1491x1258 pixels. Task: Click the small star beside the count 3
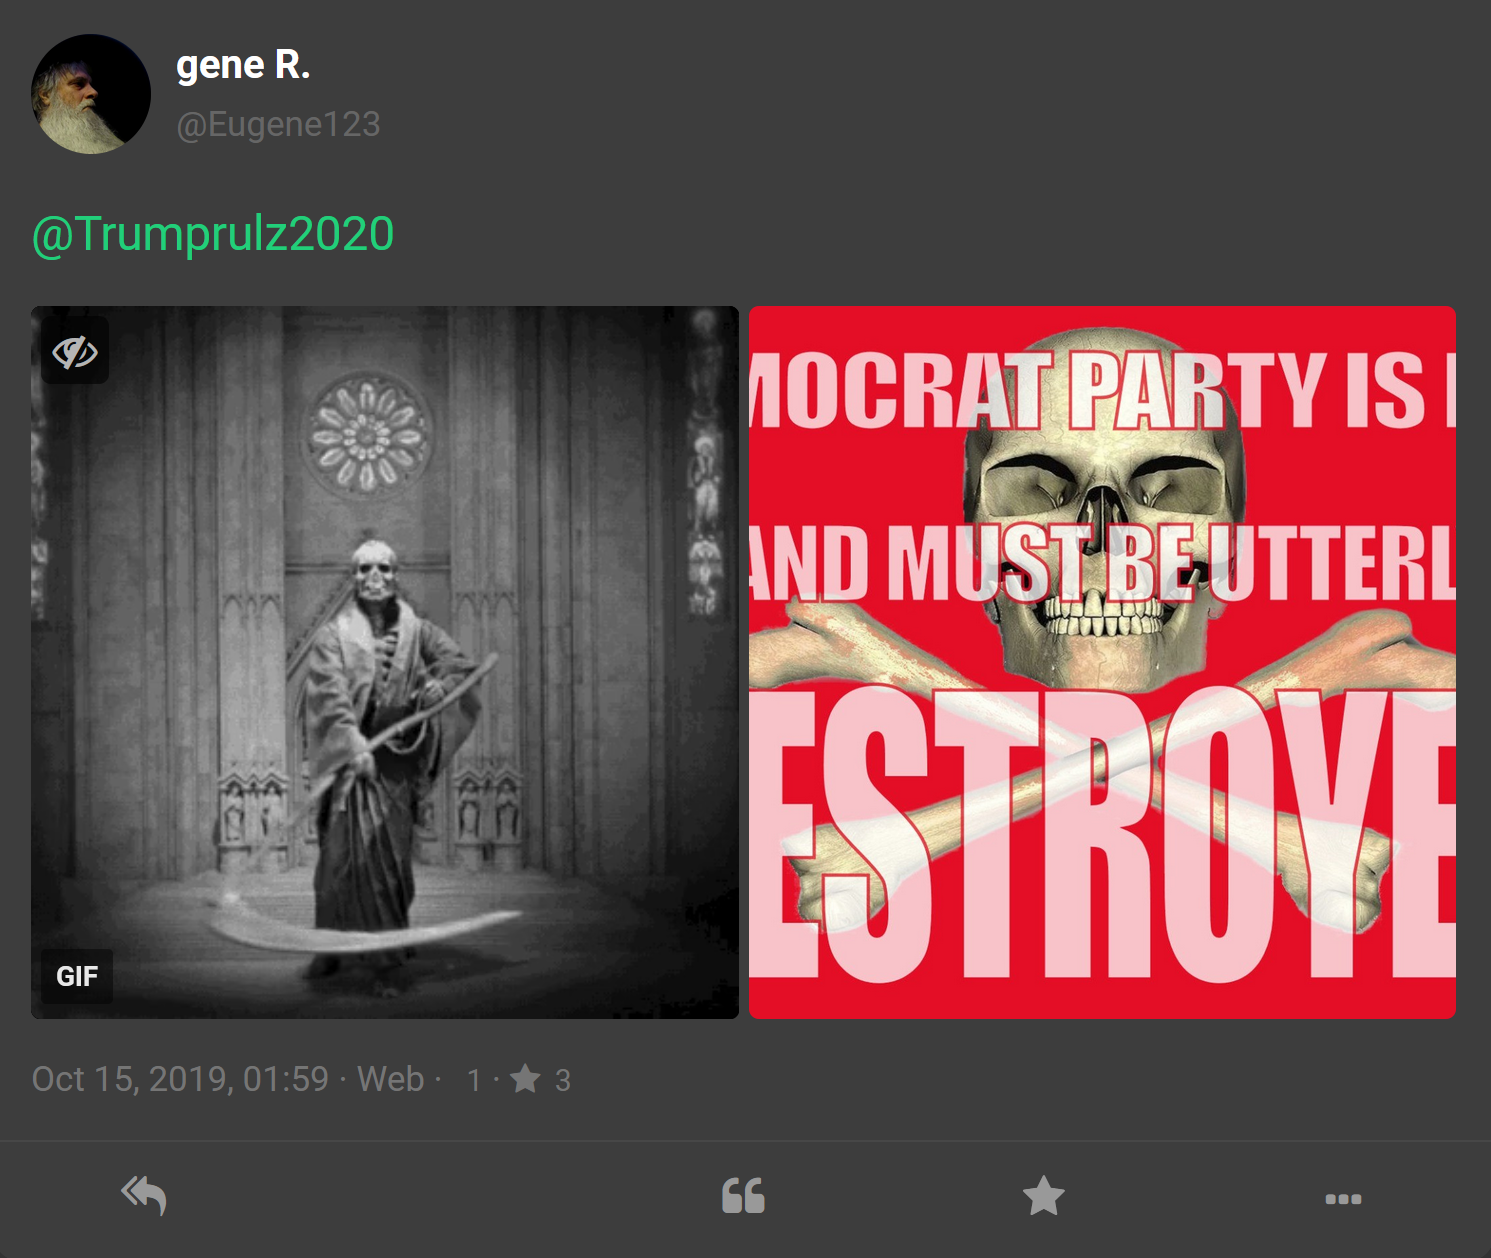click(525, 1079)
